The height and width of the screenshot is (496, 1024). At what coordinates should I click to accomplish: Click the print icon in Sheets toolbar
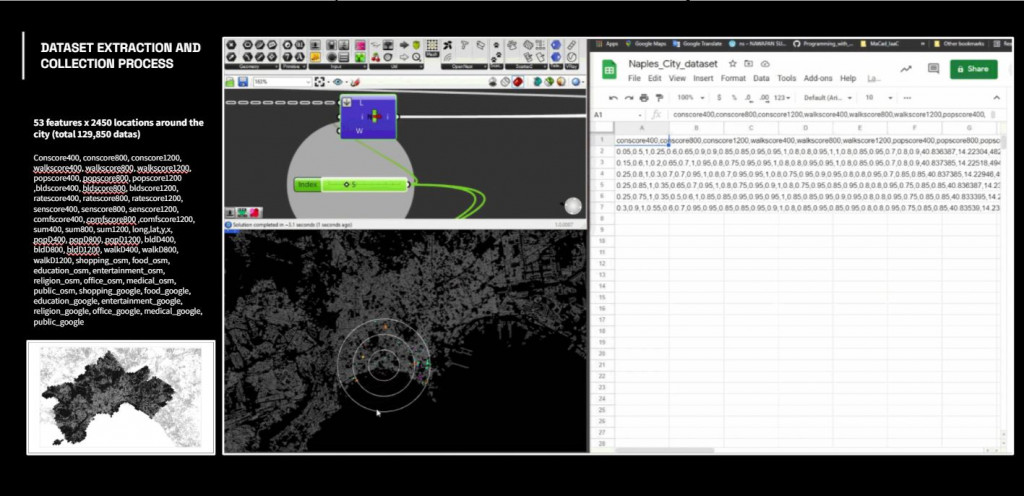(x=643, y=98)
